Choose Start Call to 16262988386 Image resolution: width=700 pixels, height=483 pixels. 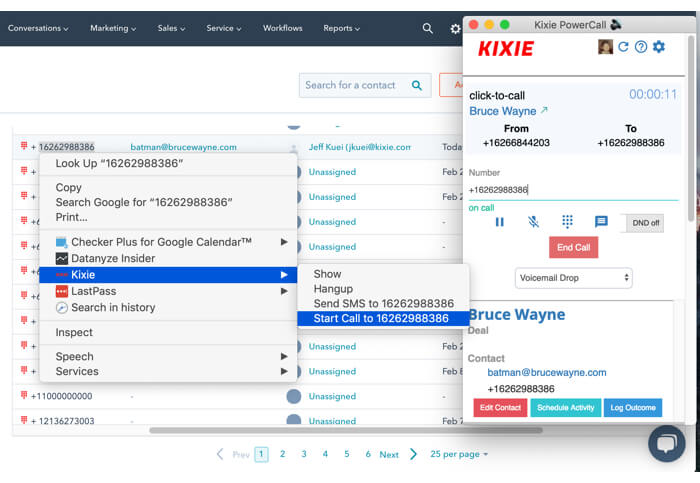coord(383,318)
